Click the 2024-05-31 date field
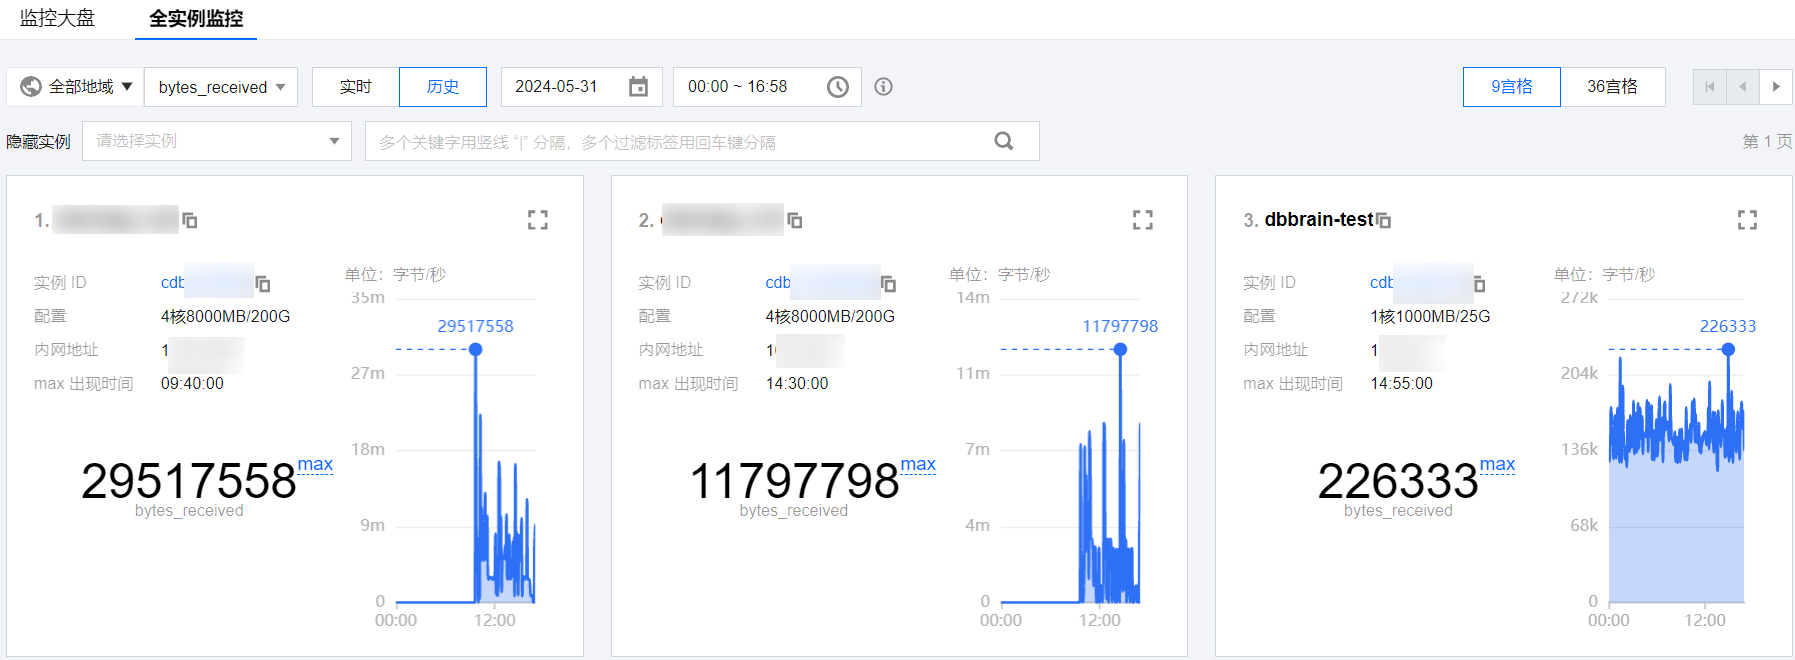1795x660 pixels. pos(581,87)
